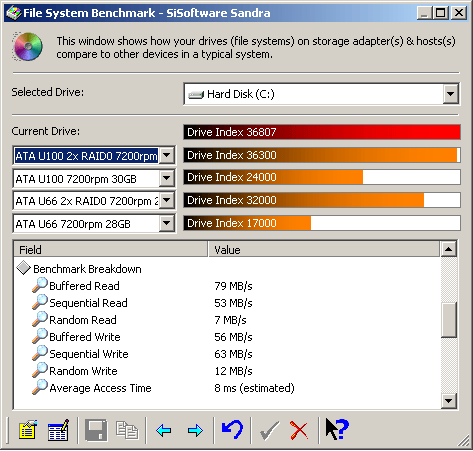Click the Copy documents toolbar icon
The height and width of the screenshot is (451, 473).
[127, 430]
